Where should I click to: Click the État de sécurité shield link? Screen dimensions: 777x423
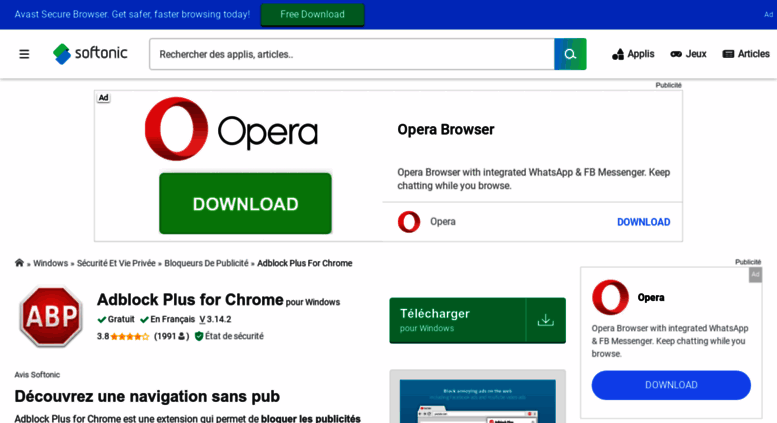click(x=229, y=336)
